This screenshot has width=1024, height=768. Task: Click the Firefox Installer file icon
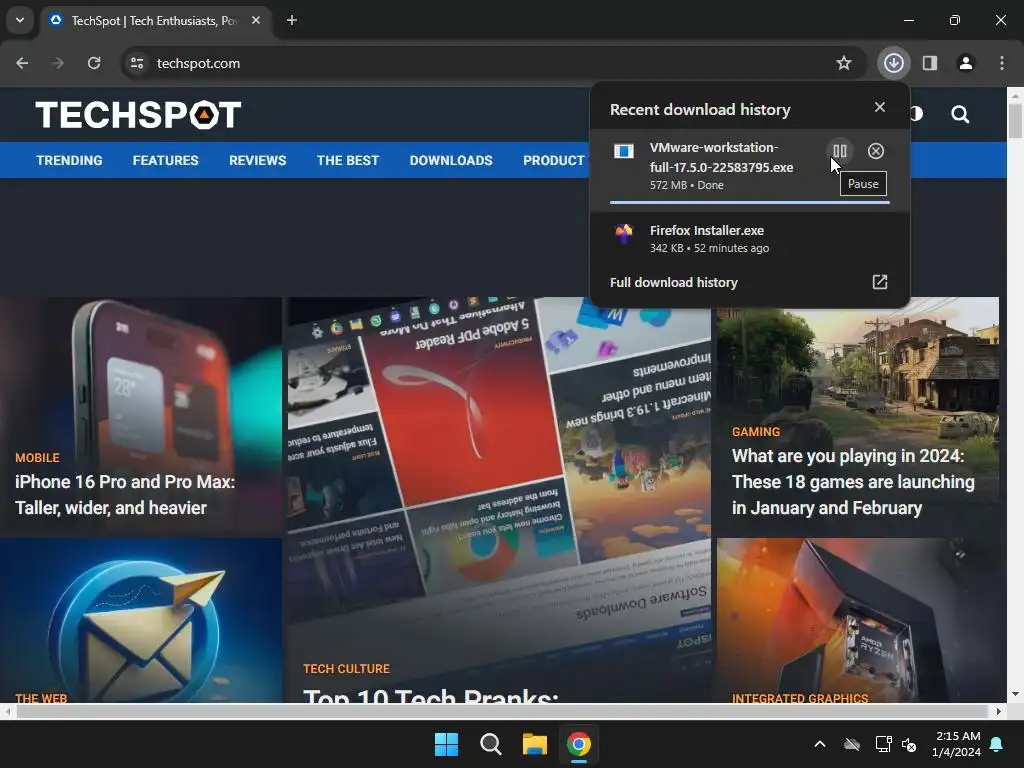[x=624, y=233]
